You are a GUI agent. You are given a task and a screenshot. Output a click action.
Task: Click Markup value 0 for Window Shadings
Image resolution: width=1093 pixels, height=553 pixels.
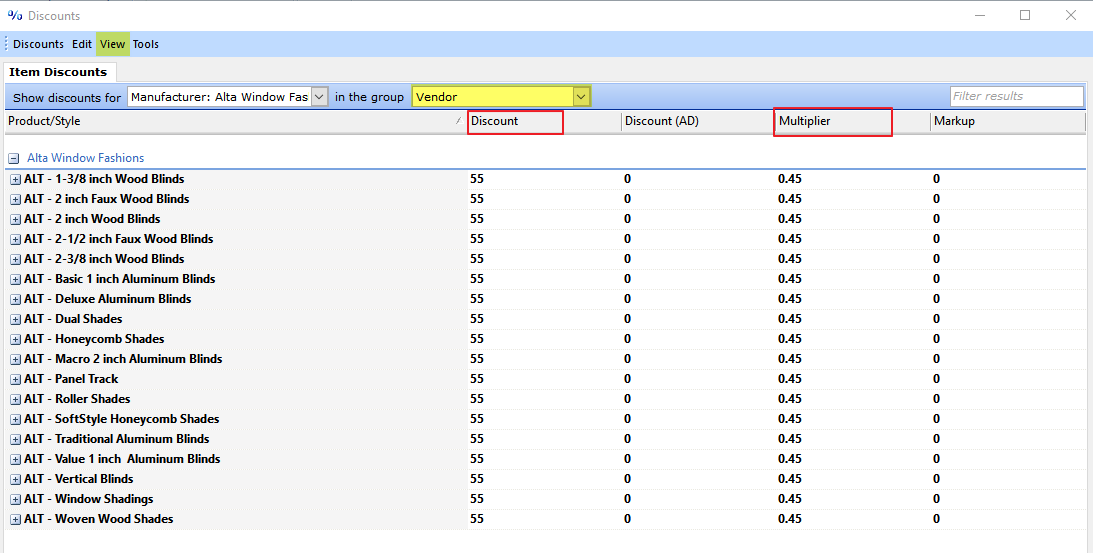(936, 499)
